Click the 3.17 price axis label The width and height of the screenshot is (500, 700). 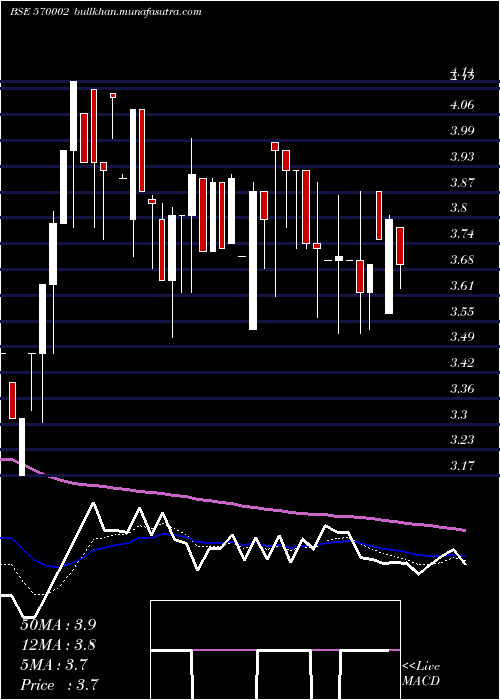(x=462, y=466)
